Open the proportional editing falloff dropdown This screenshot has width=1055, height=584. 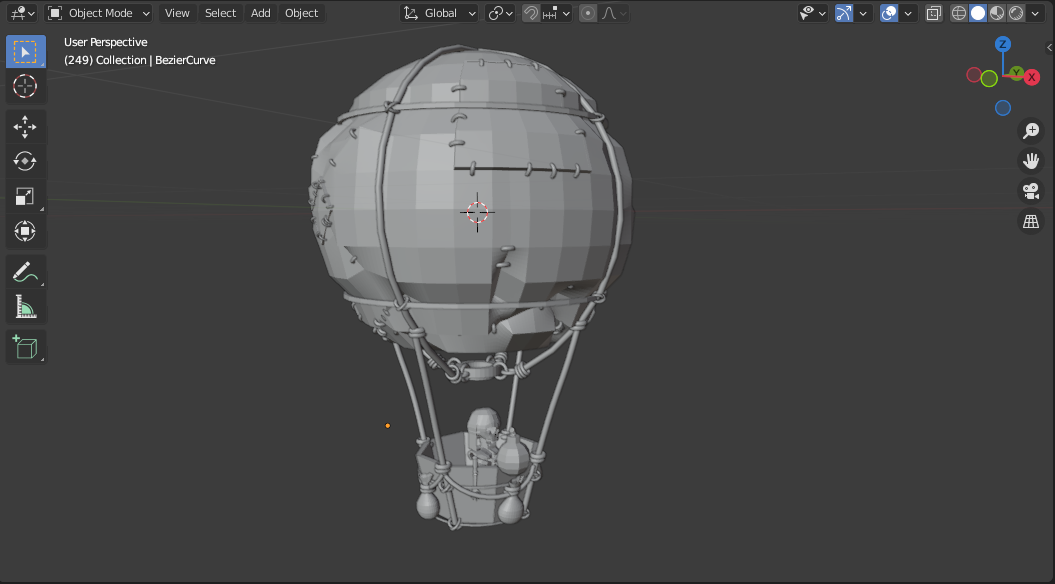(614, 13)
